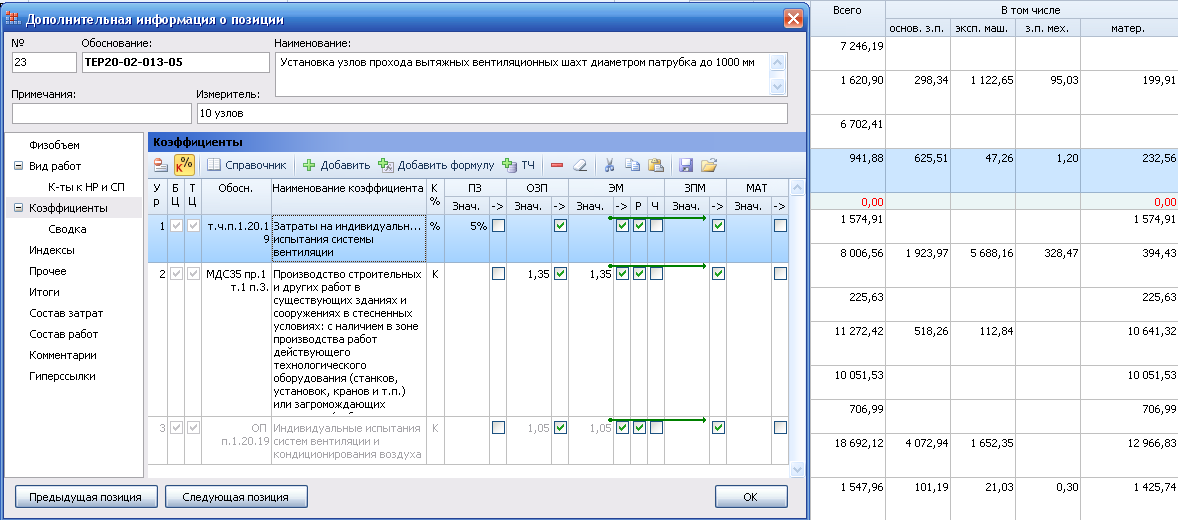This screenshot has height=520, width=1178.
Task: Select the 18 692,12 cell in background table
Action: (x=848, y=455)
